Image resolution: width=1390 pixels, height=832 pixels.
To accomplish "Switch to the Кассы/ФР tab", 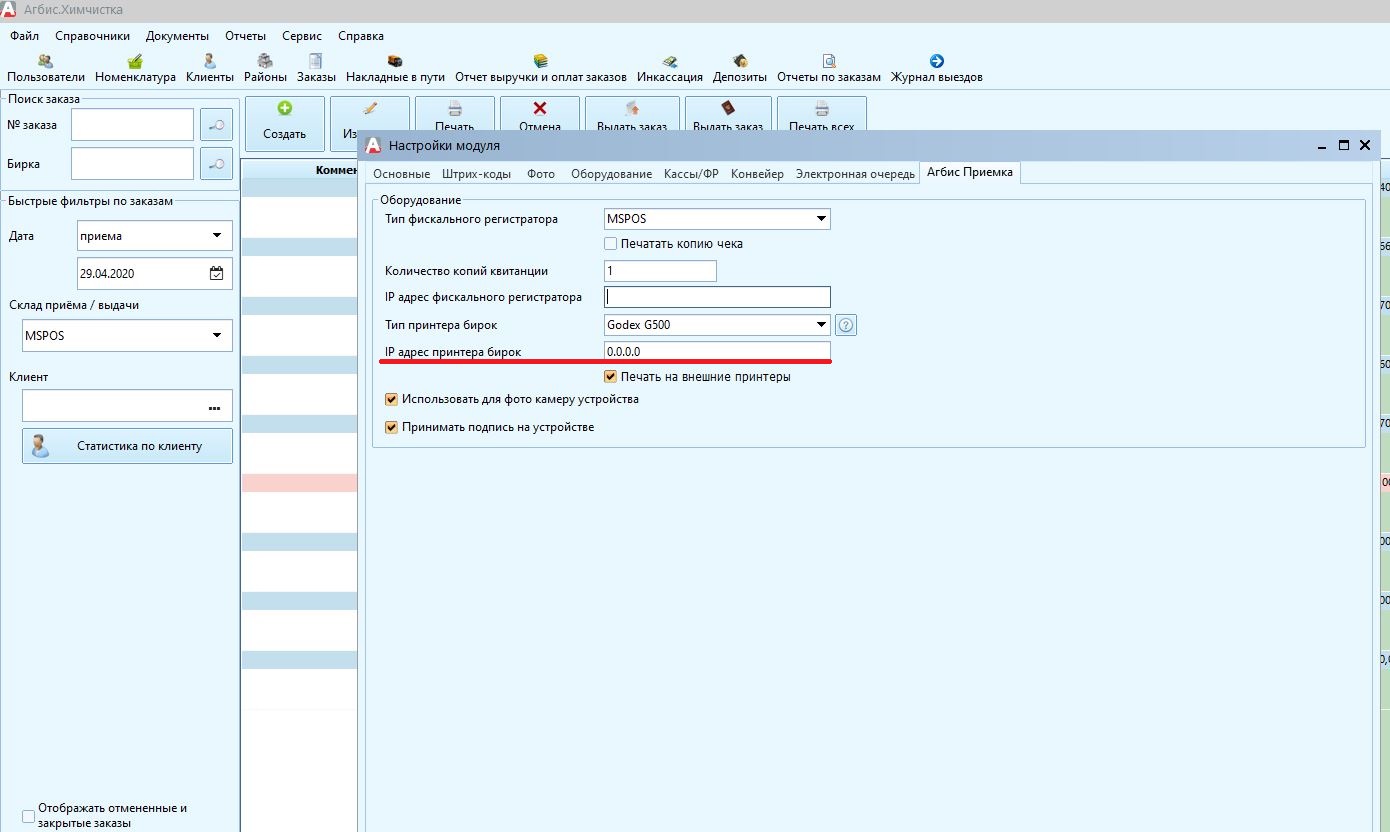I will pos(691,174).
